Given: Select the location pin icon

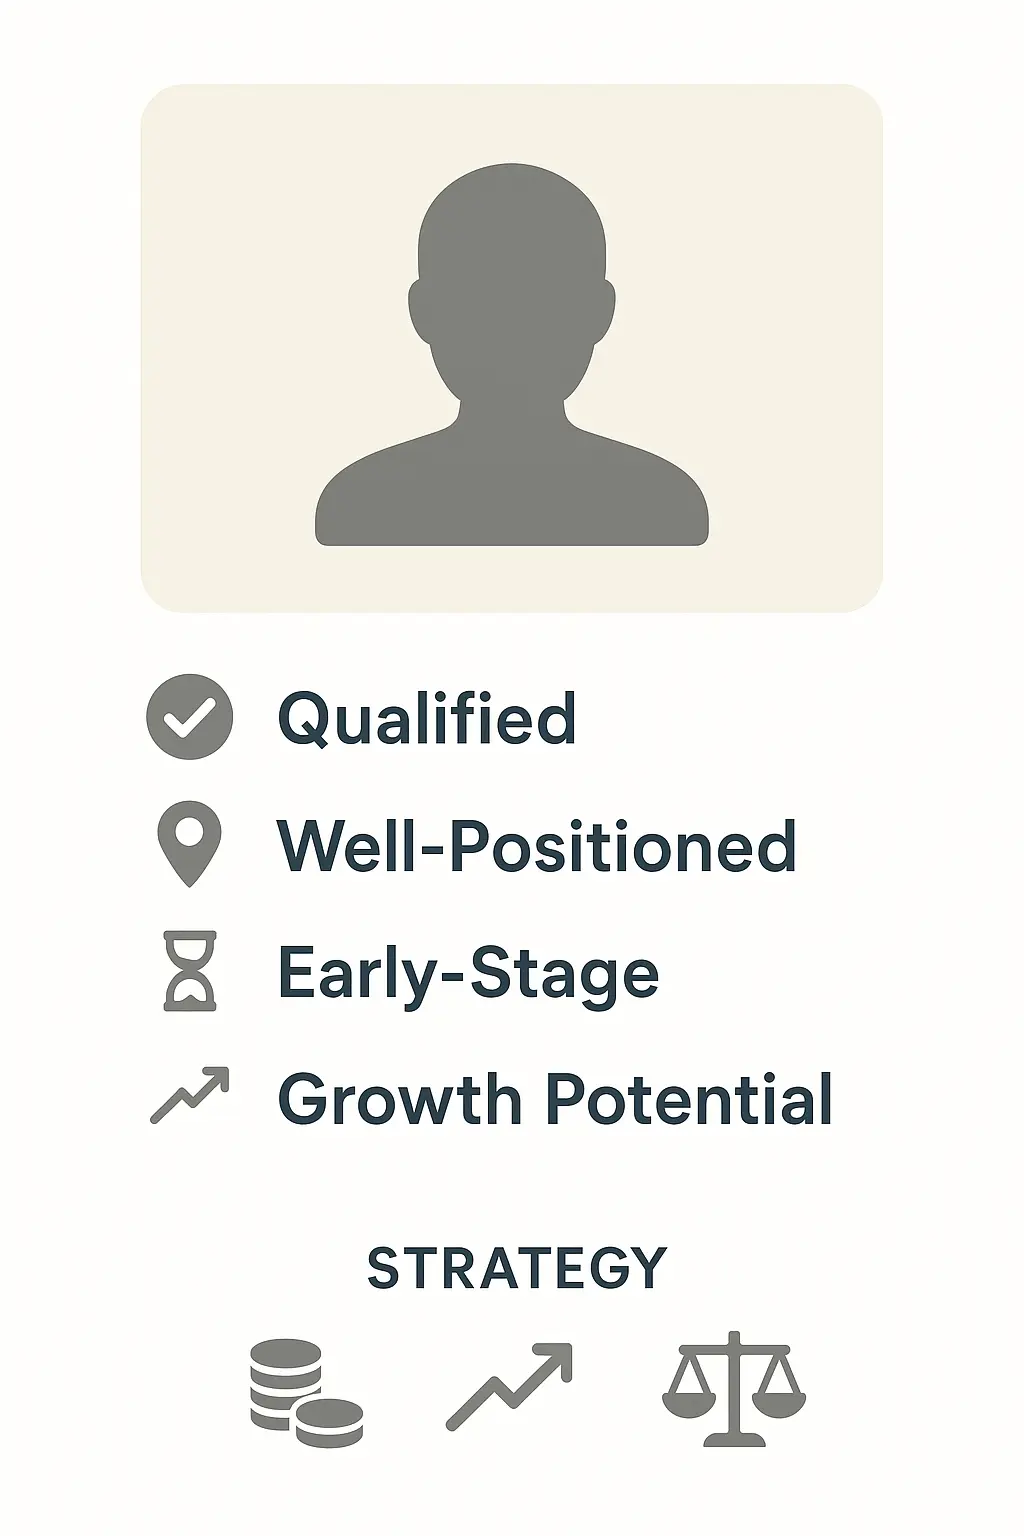Looking at the screenshot, I should point(190,844).
